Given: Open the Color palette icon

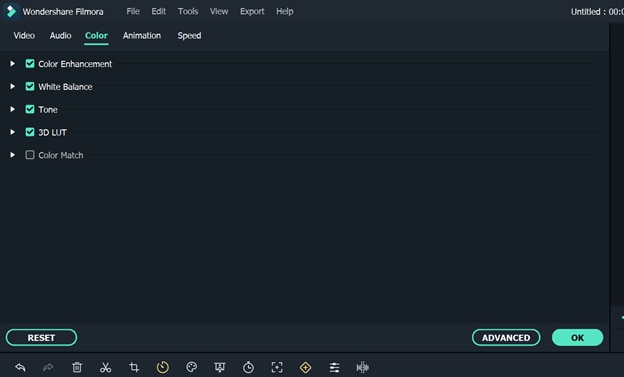Looking at the screenshot, I should coord(191,367).
